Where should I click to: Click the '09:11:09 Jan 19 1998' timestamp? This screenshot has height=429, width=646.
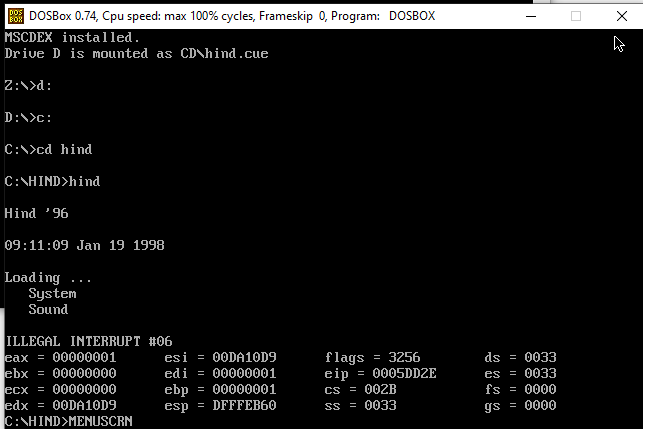pos(84,245)
